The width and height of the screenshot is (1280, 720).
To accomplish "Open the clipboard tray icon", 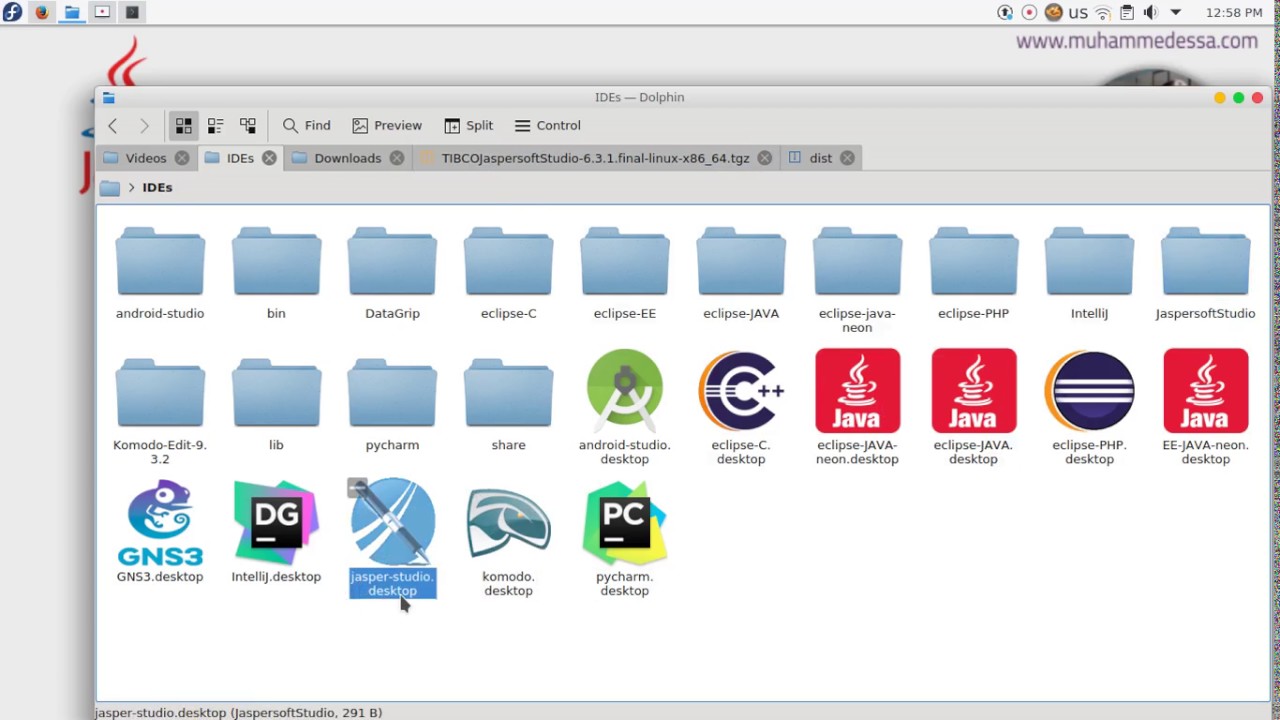I will [1127, 13].
